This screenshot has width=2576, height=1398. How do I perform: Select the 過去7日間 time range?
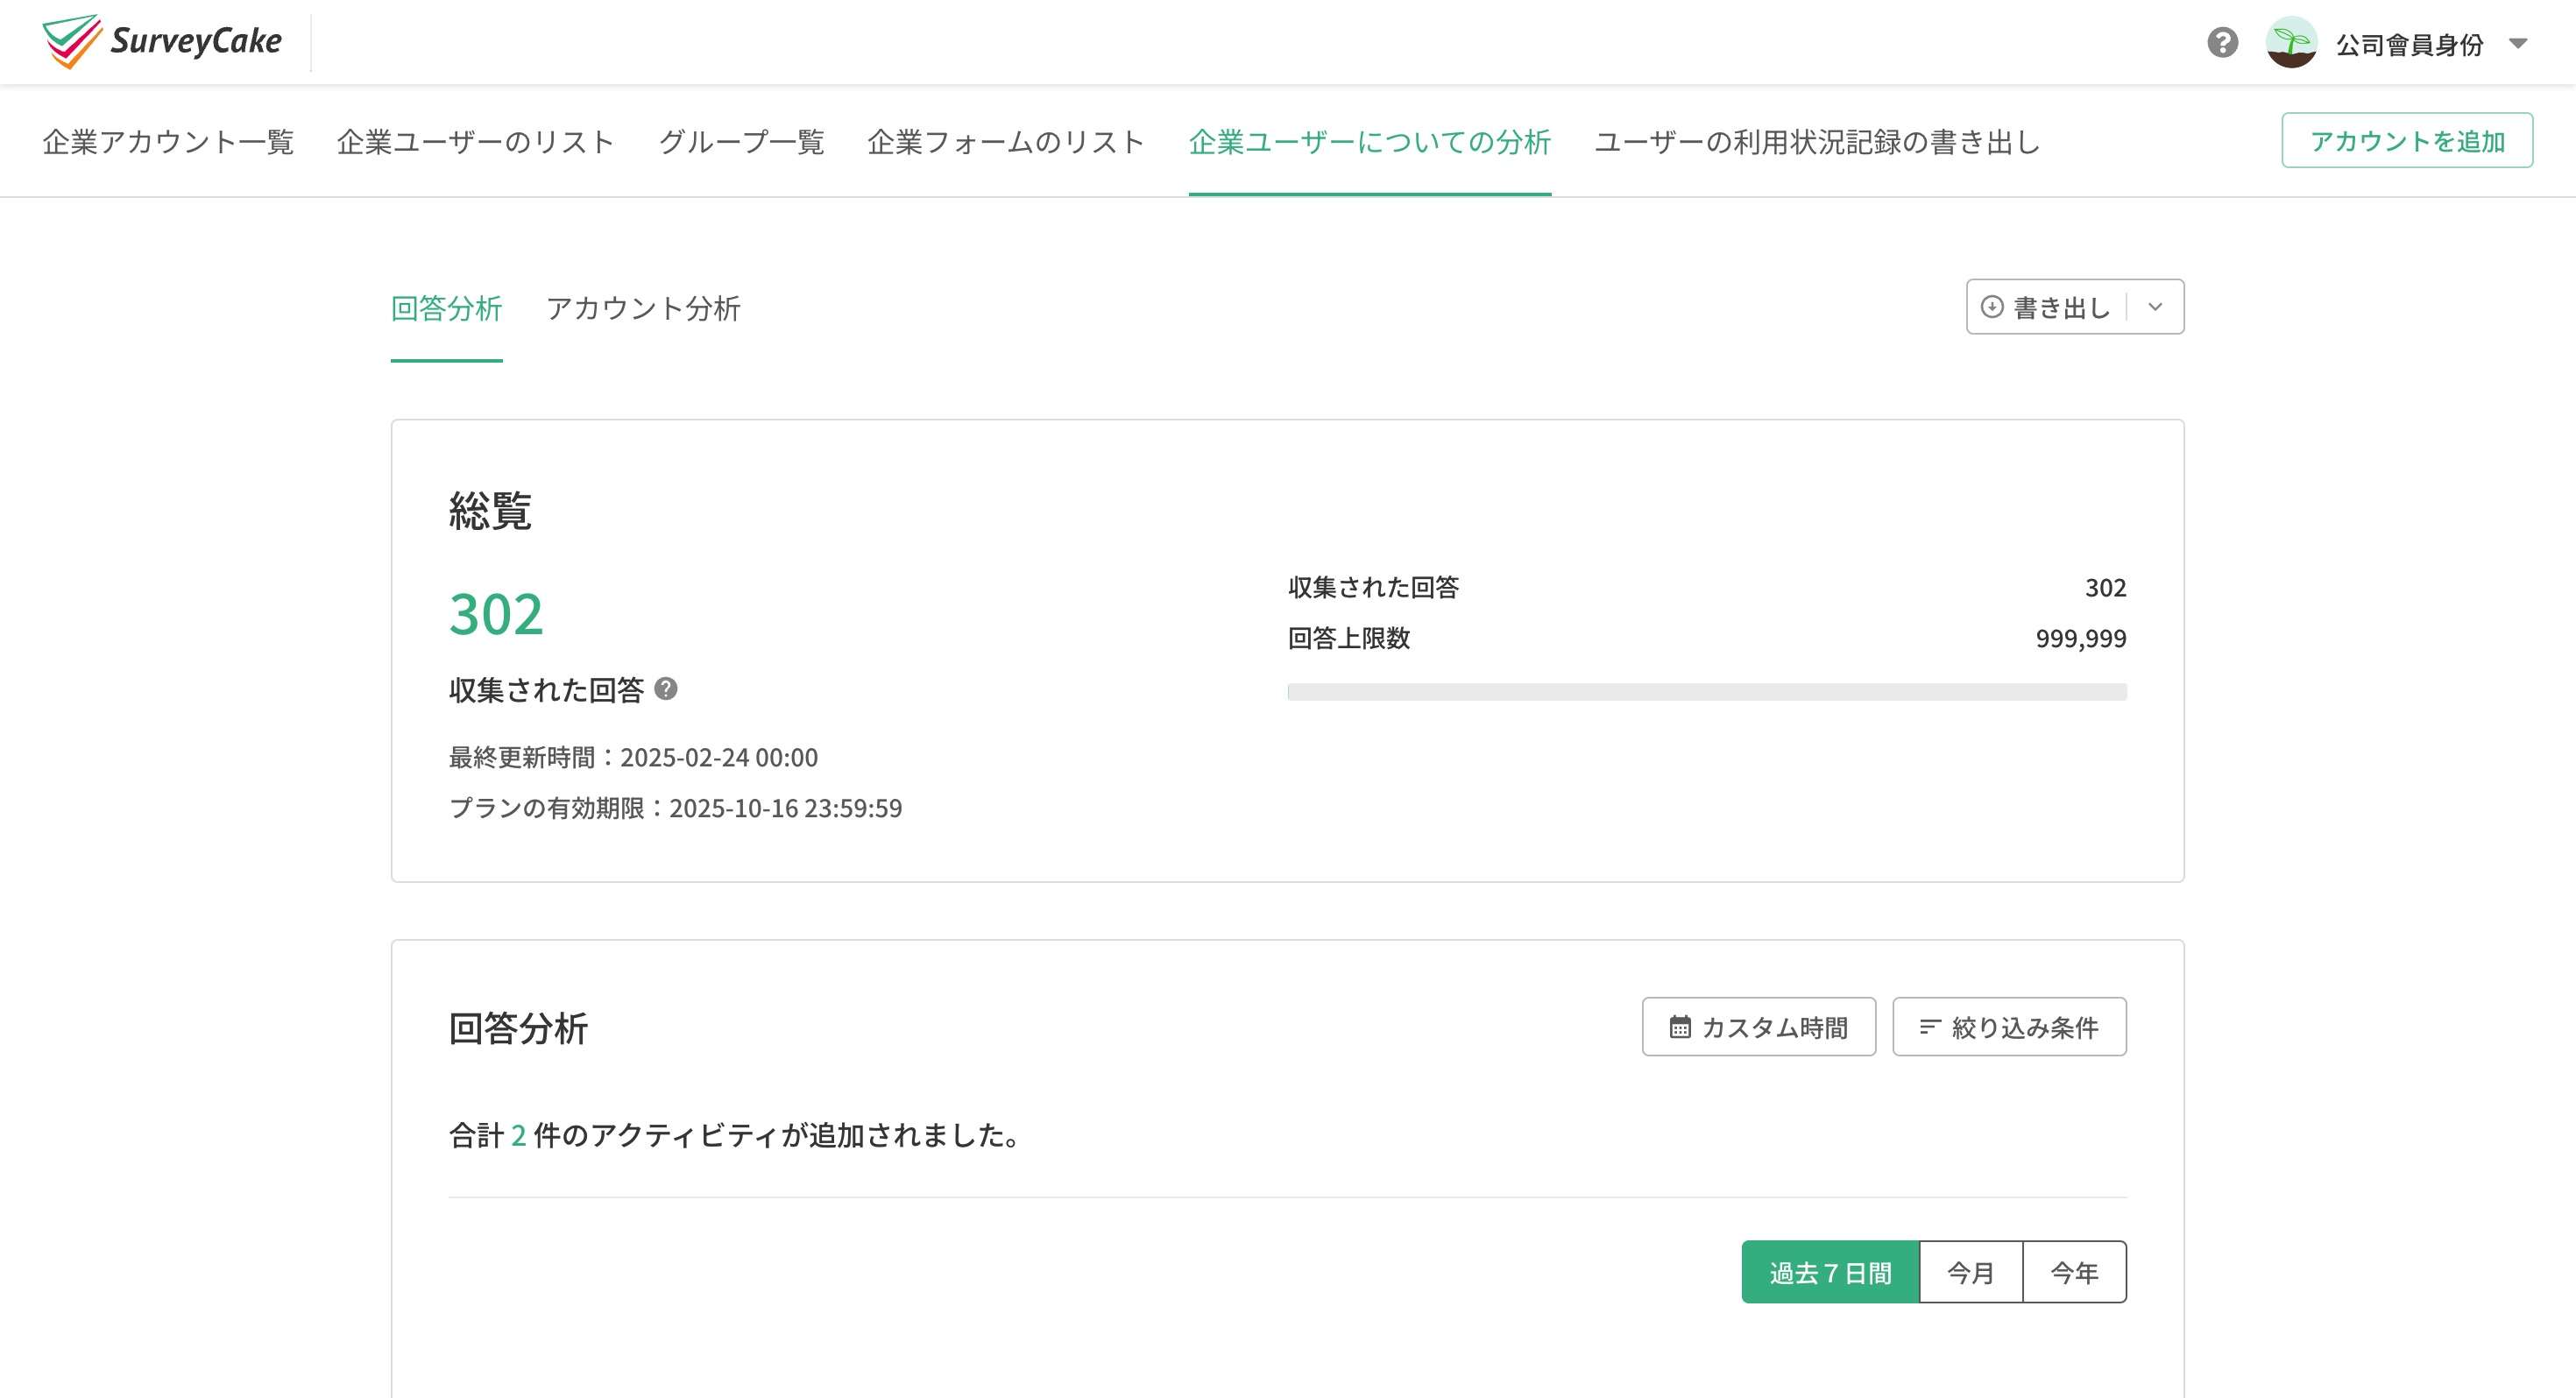(x=1832, y=1271)
